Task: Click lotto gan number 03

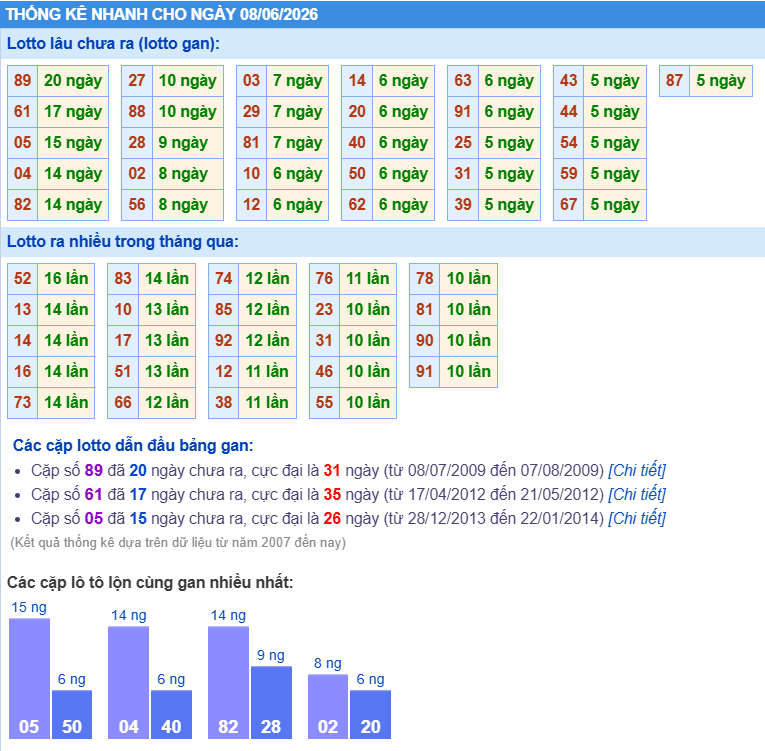Action: pos(251,81)
